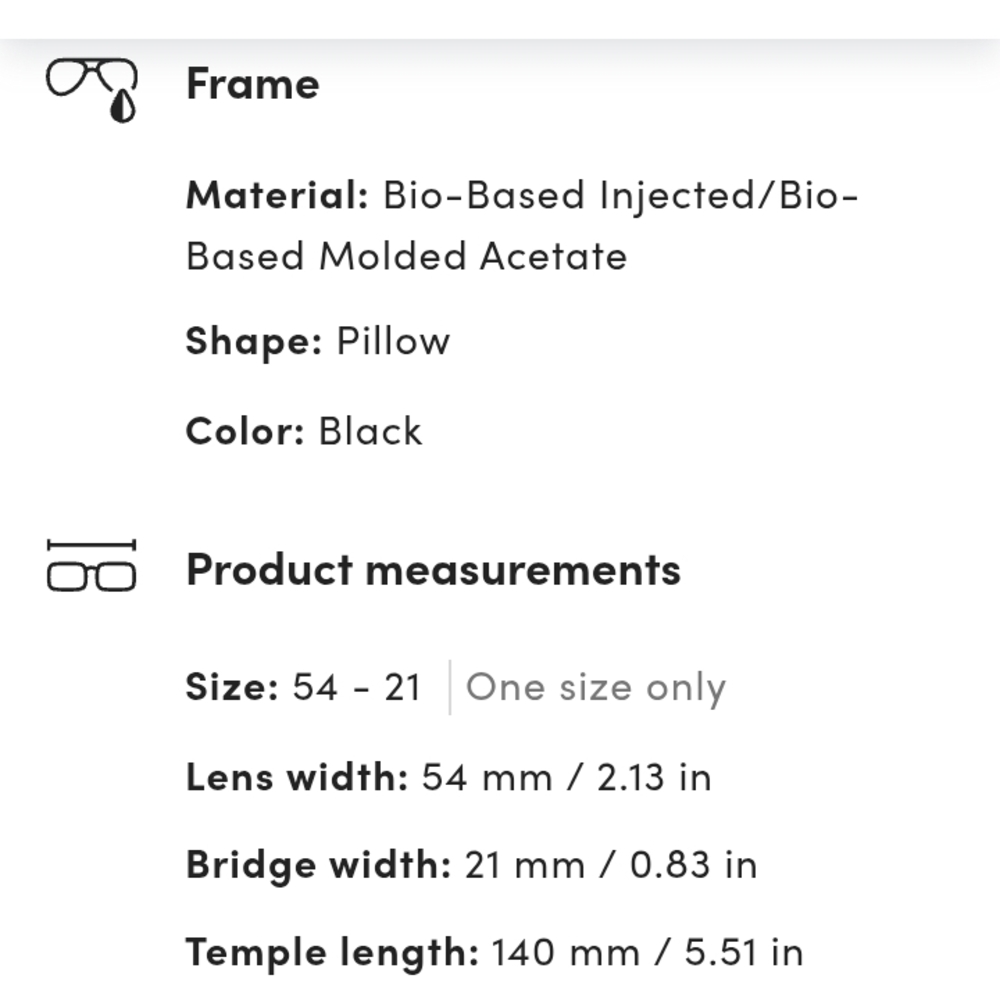Select the 54 mm / 2.13 in value
This screenshot has width=1000, height=1000.
(566, 777)
